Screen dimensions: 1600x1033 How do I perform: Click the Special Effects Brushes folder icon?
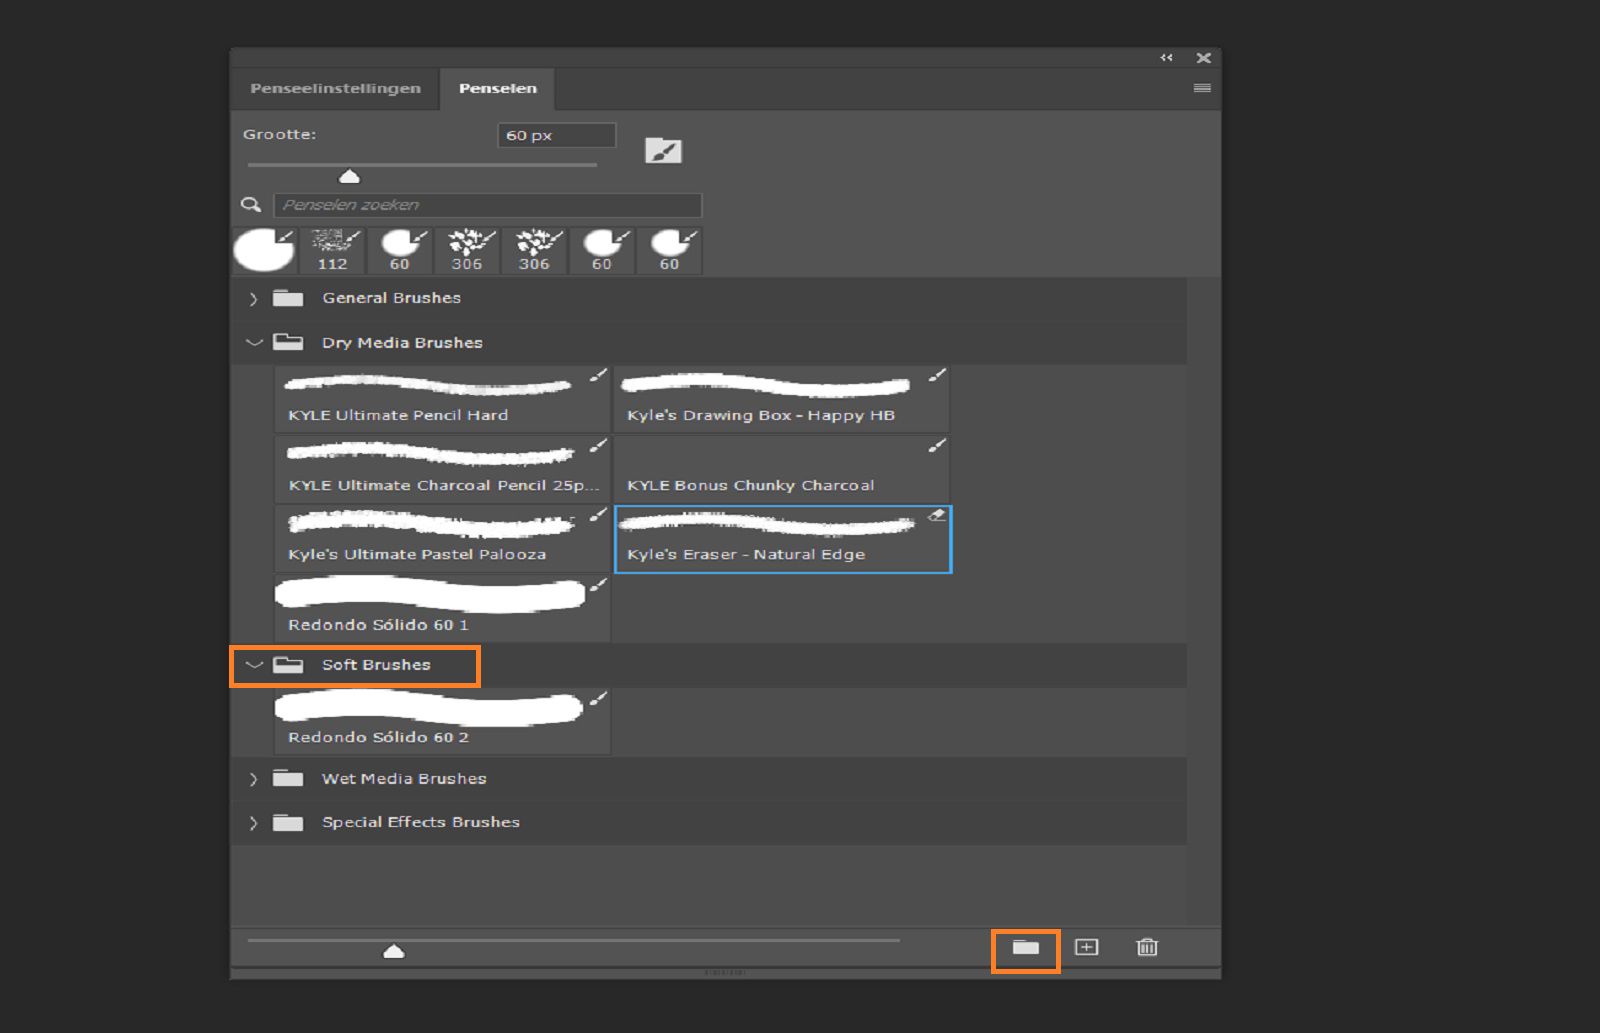(x=288, y=822)
